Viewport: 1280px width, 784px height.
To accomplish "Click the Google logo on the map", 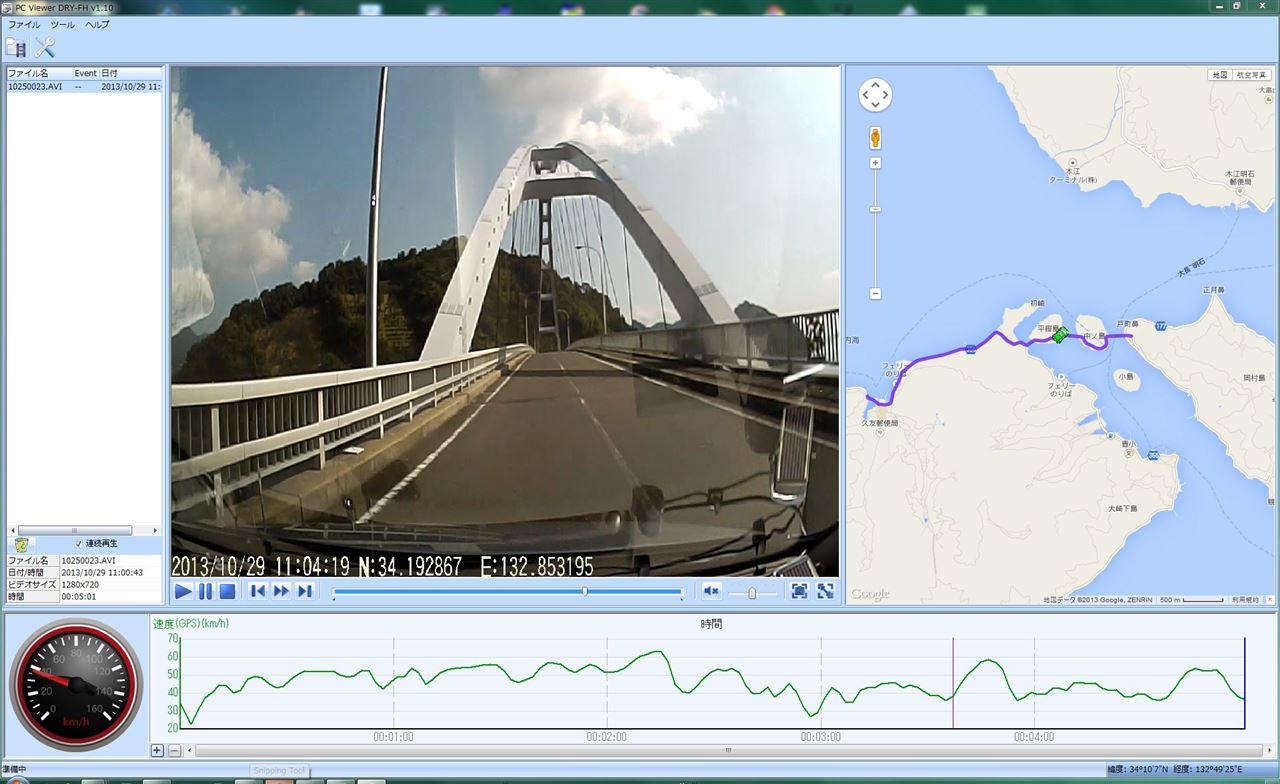I will [870, 595].
